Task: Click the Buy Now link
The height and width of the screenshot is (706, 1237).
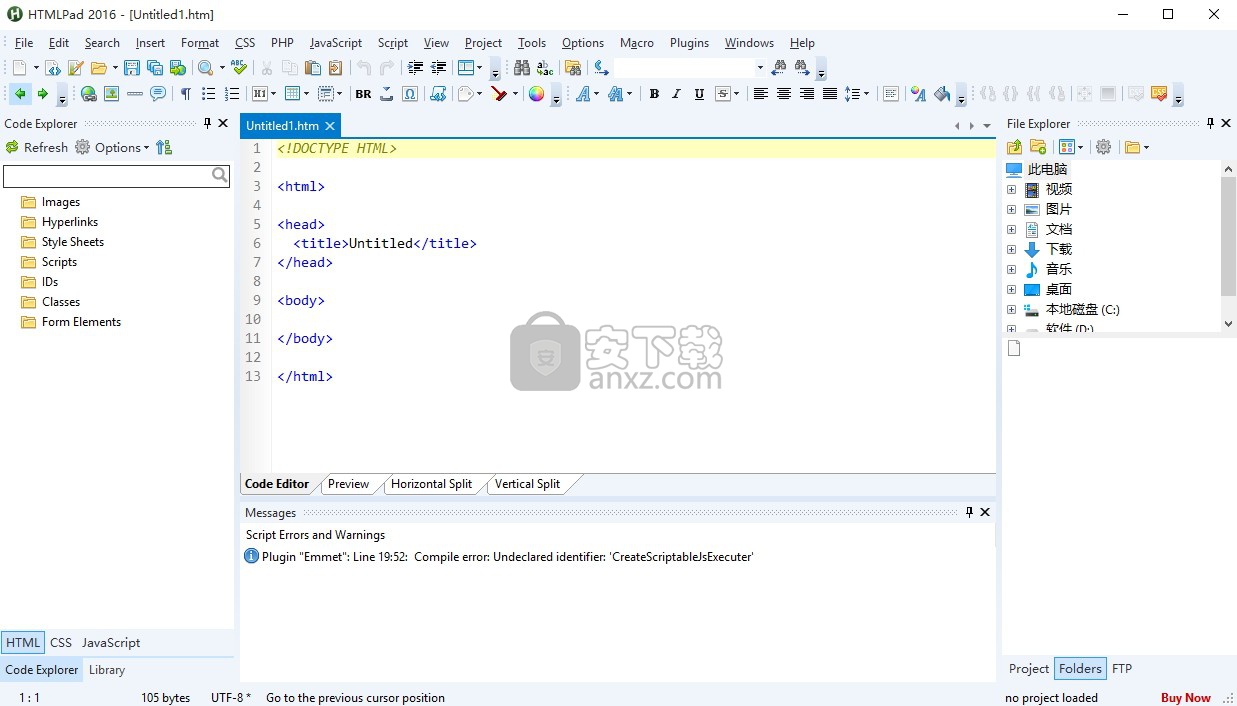Action: pos(1185,698)
